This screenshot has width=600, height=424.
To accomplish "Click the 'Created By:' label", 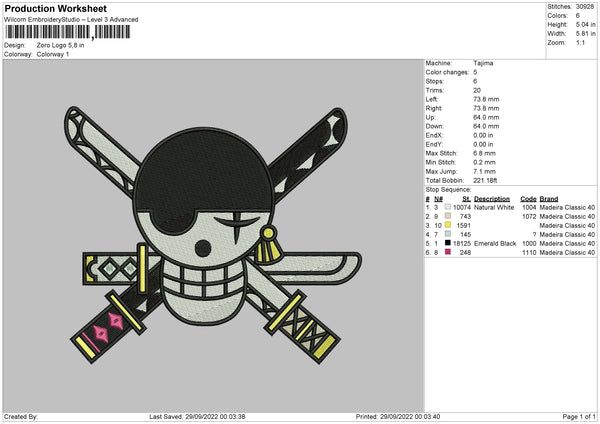I will 21,416.
